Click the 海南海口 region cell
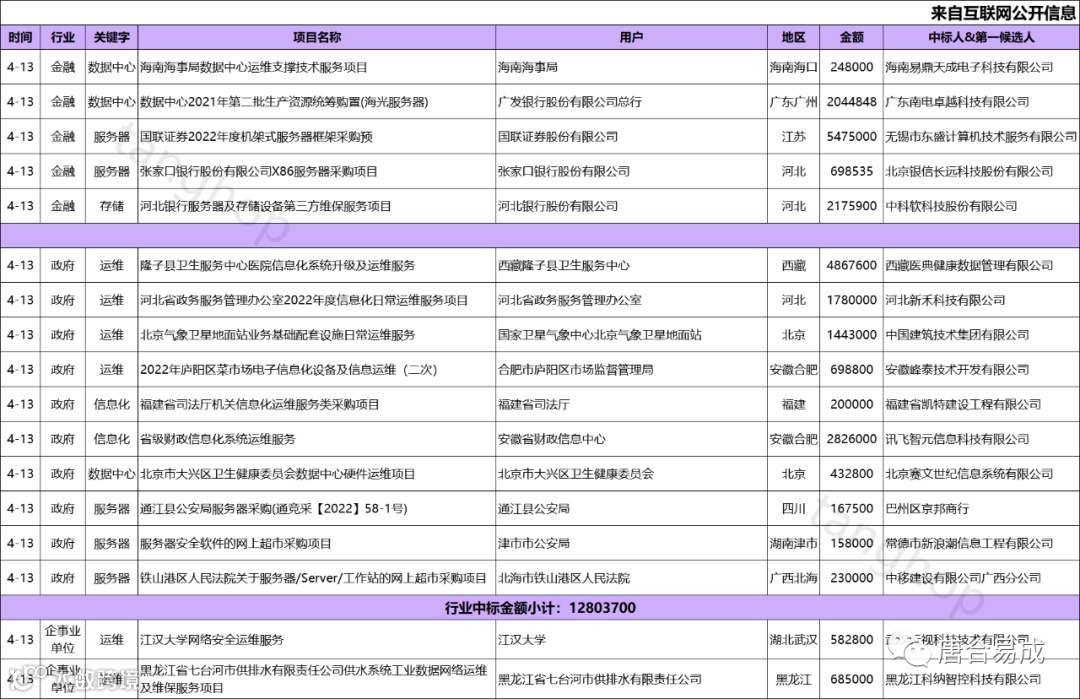This screenshot has width=1080, height=699. click(793, 67)
